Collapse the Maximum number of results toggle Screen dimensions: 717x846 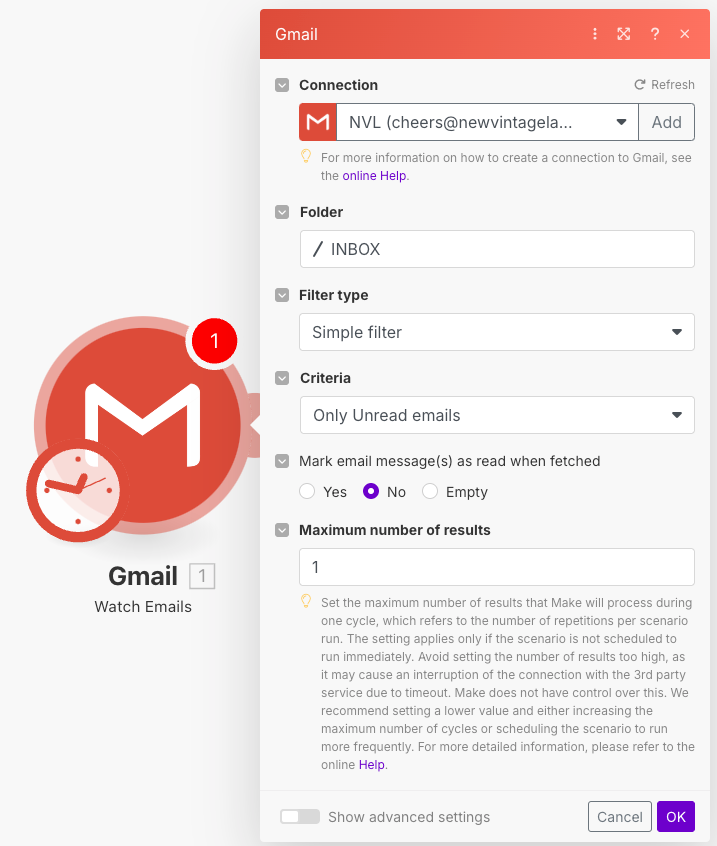point(282,530)
